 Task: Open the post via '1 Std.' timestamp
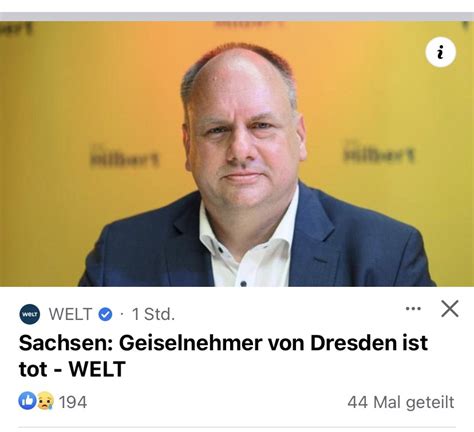click(x=153, y=314)
